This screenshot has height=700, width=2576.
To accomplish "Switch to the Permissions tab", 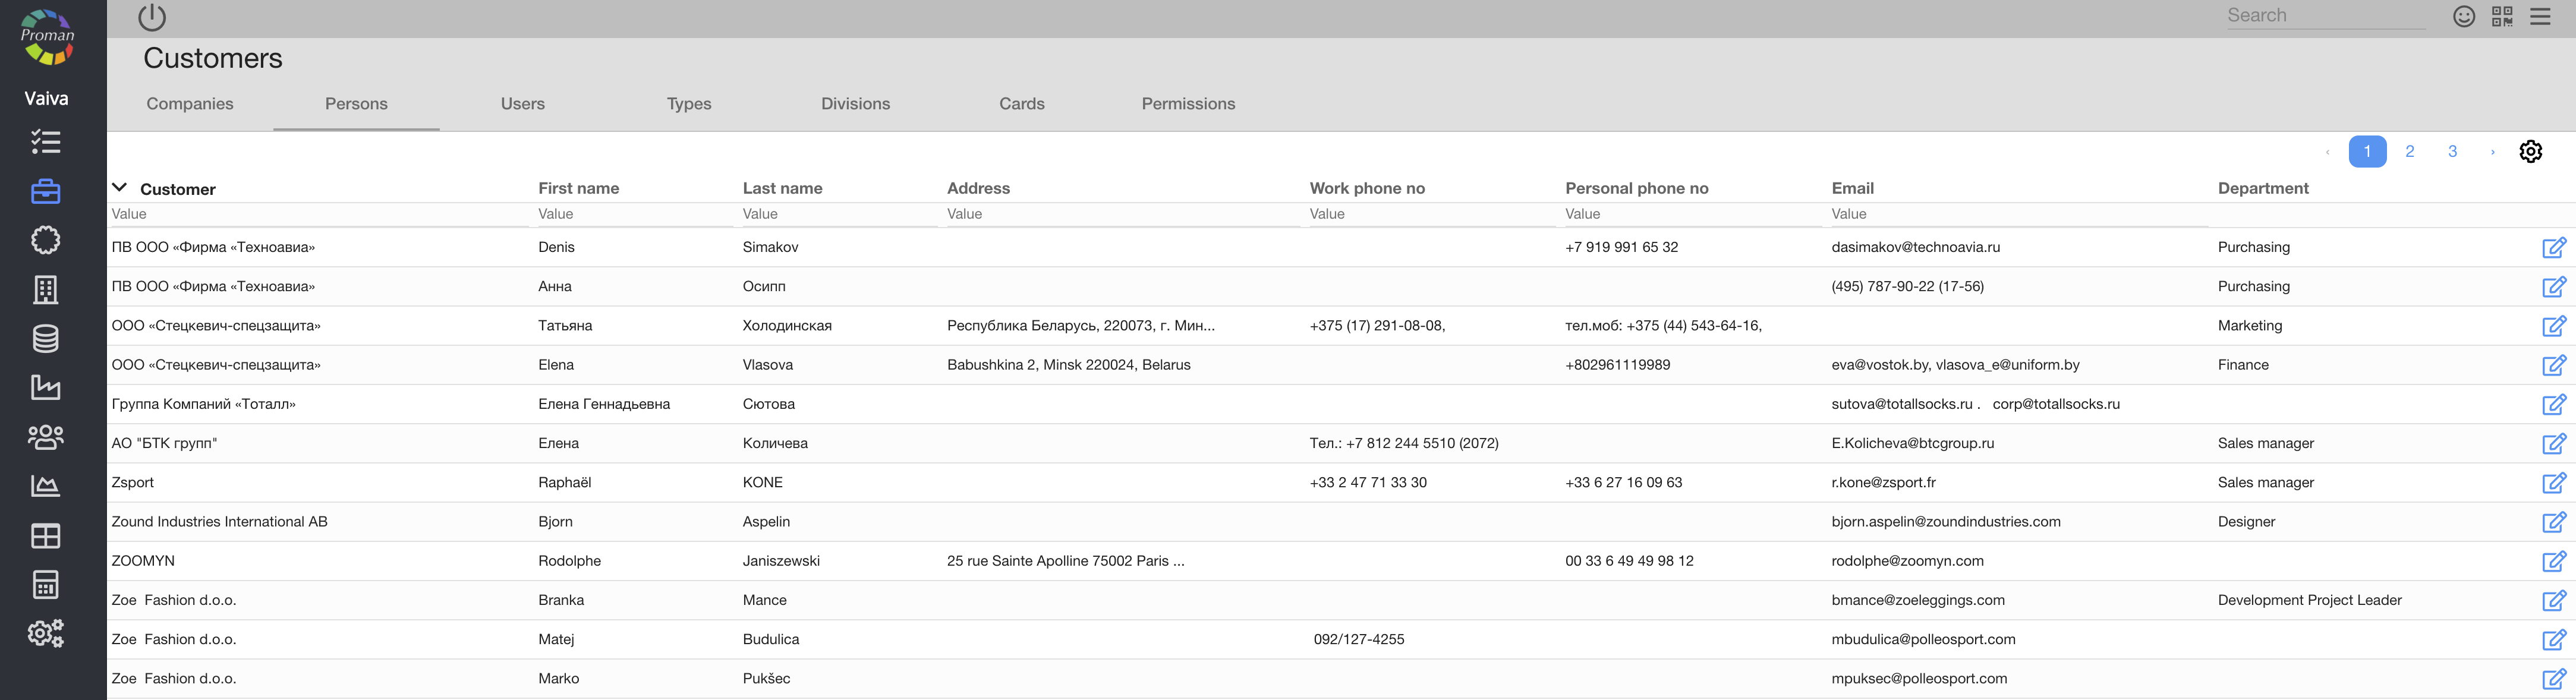I will pos(1188,104).
